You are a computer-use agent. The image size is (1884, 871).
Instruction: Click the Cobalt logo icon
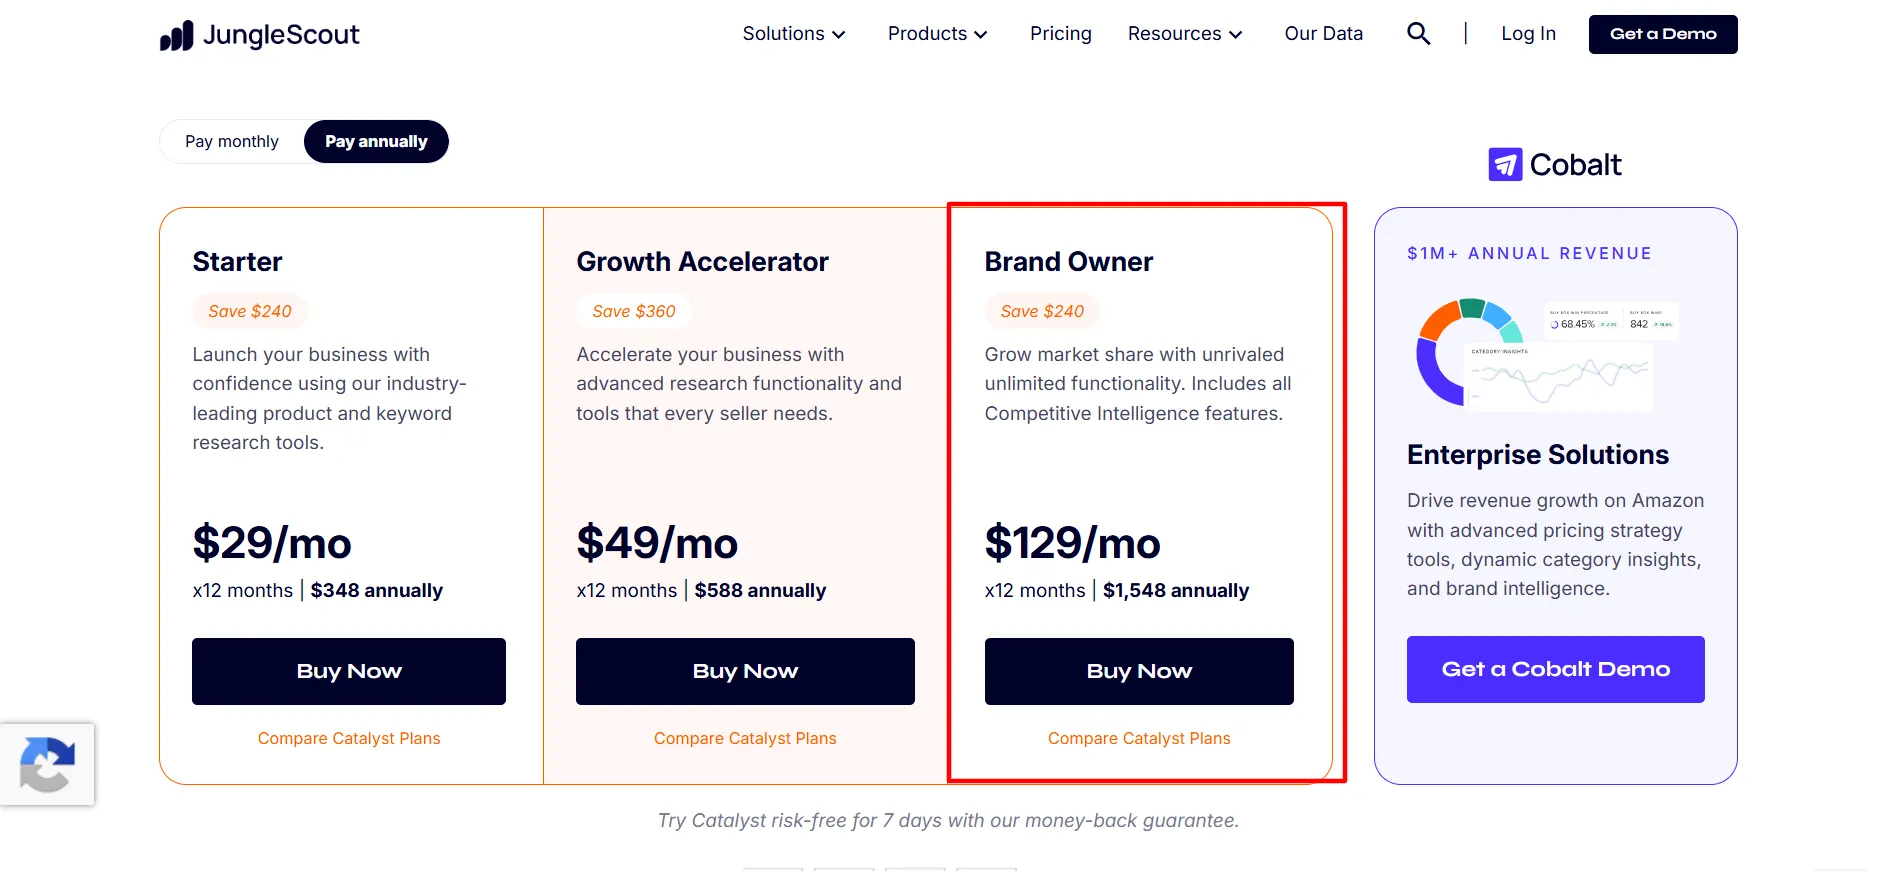point(1505,165)
